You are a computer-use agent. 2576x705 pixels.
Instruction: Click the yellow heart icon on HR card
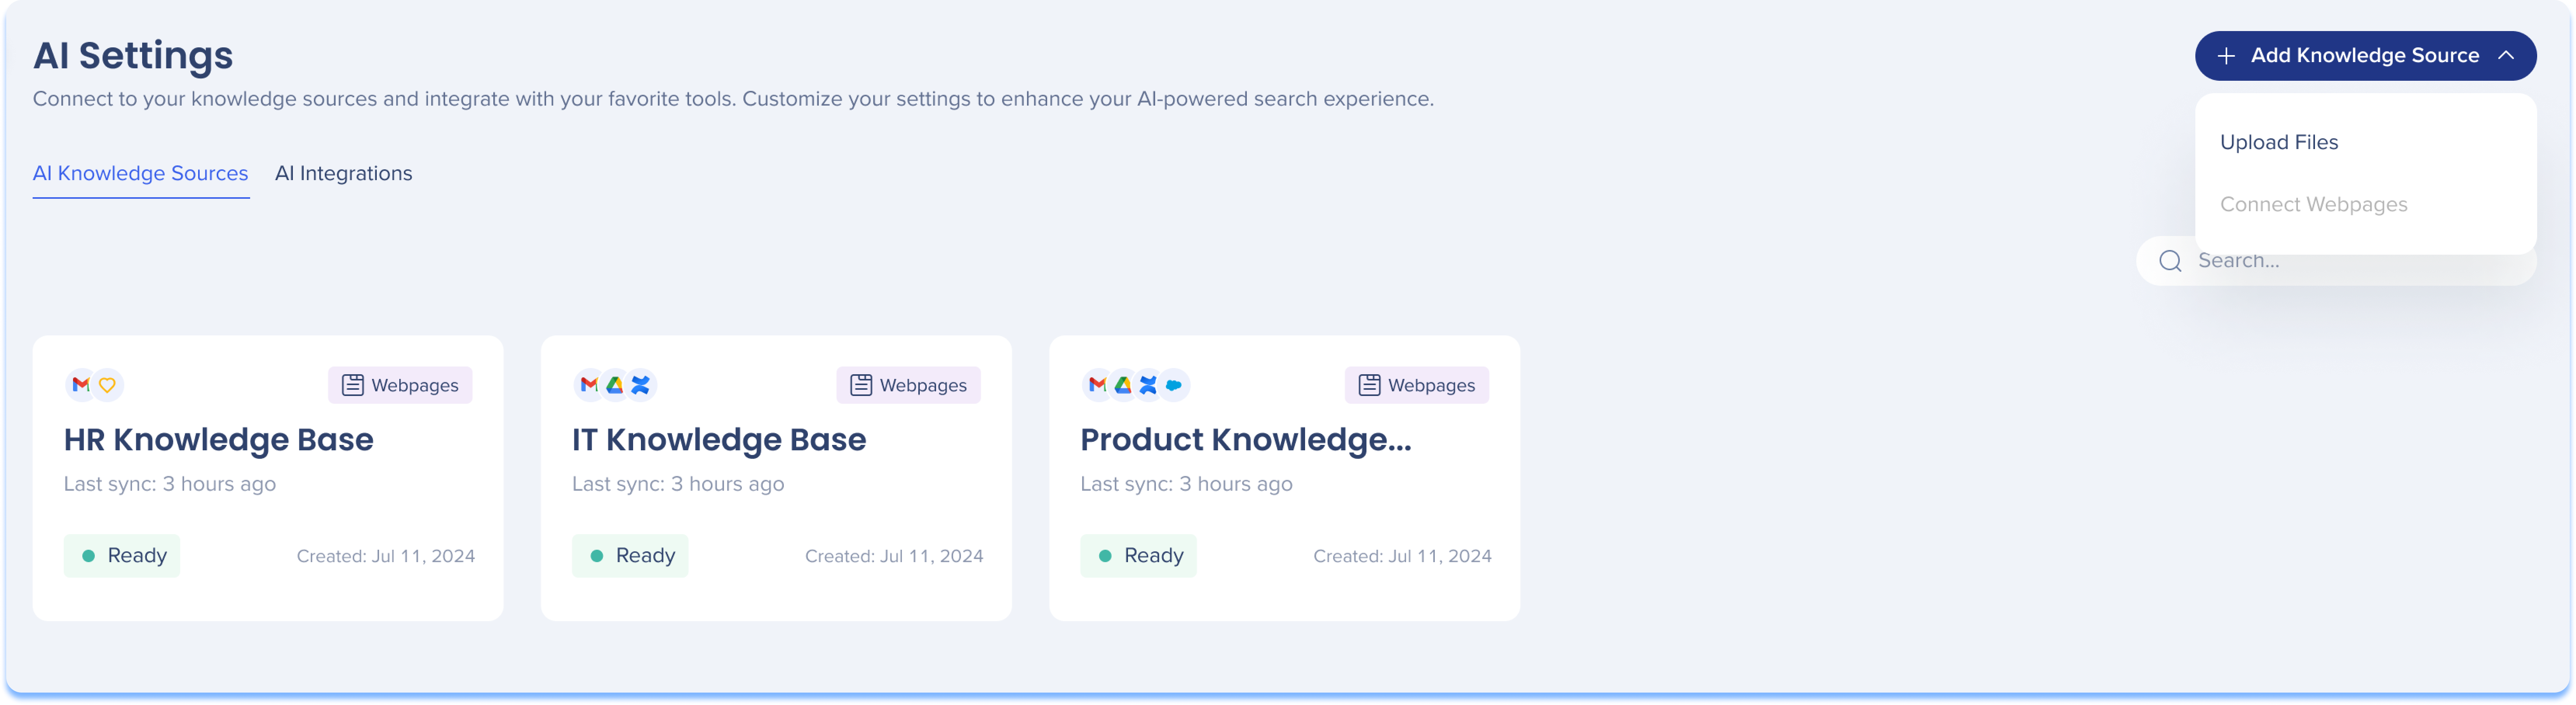[x=107, y=385]
